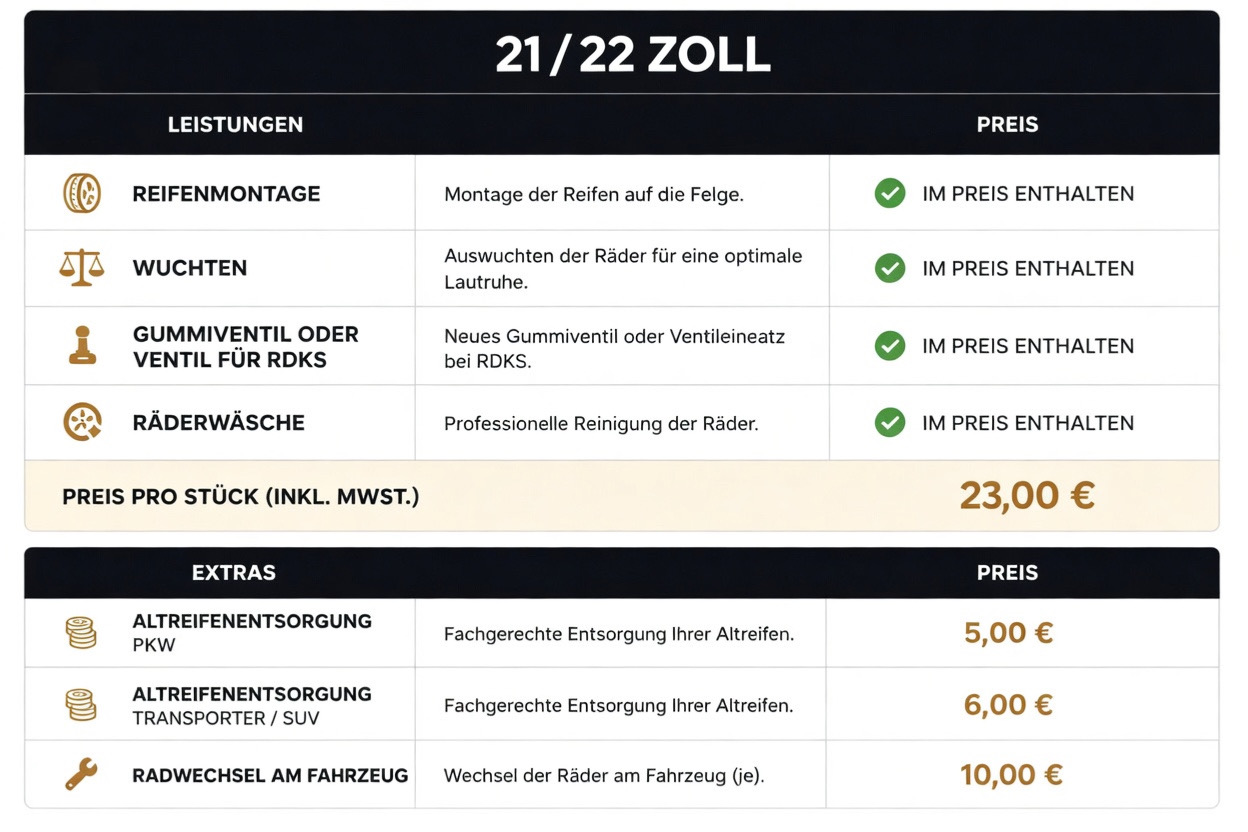Click the green checkmark in the Gummiventil row
Image resolution: width=1248 pixels, height=832 pixels.
[x=890, y=346]
